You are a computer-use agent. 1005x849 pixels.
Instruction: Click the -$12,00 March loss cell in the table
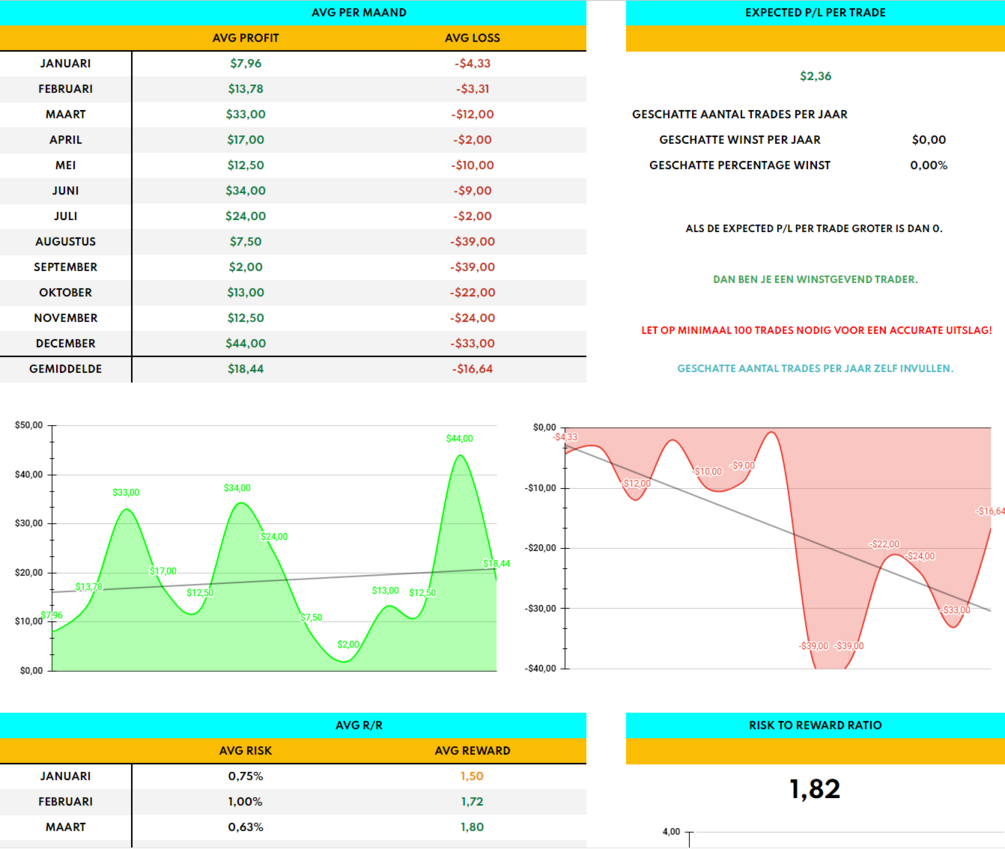coord(472,114)
